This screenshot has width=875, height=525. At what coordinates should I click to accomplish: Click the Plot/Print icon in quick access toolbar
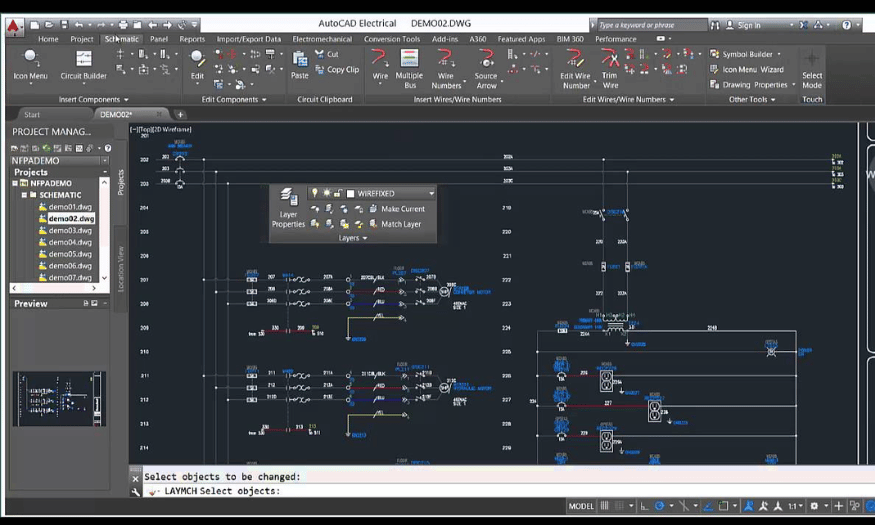tap(123, 25)
